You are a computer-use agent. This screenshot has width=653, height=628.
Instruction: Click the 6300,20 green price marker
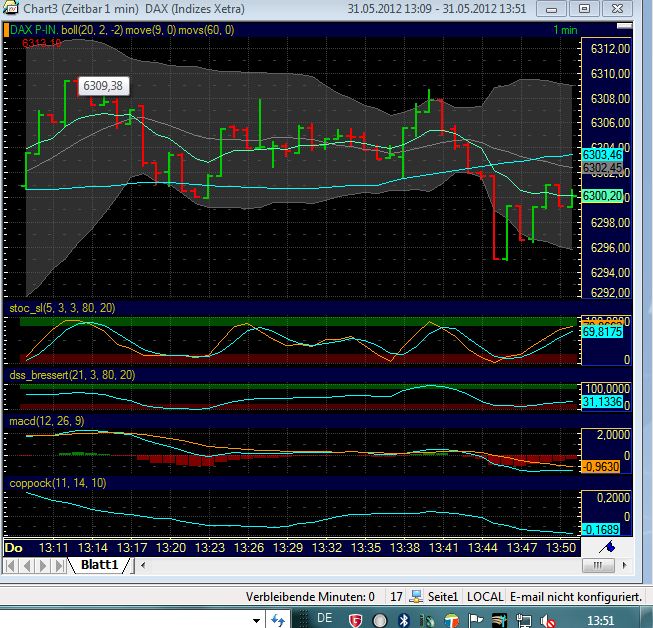[x=602, y=196]
